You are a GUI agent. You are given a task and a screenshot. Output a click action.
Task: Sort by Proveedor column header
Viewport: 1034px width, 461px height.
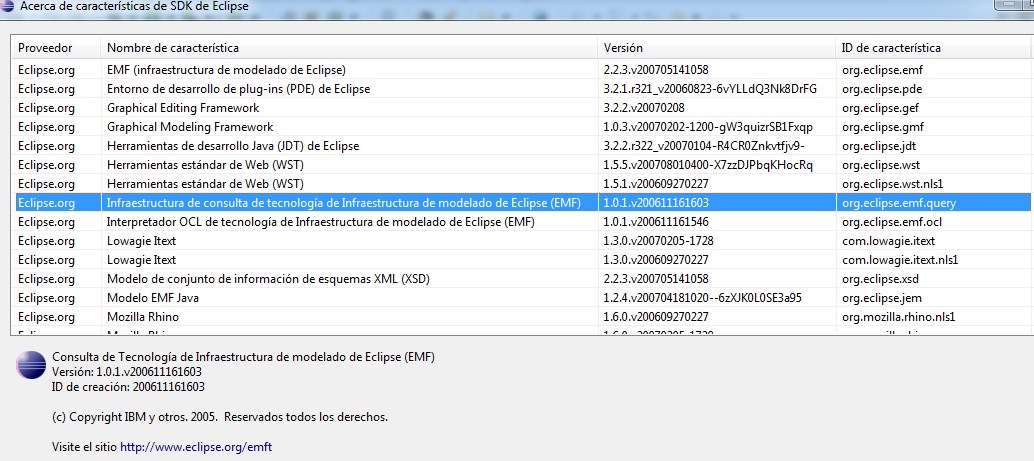[56, 48]
